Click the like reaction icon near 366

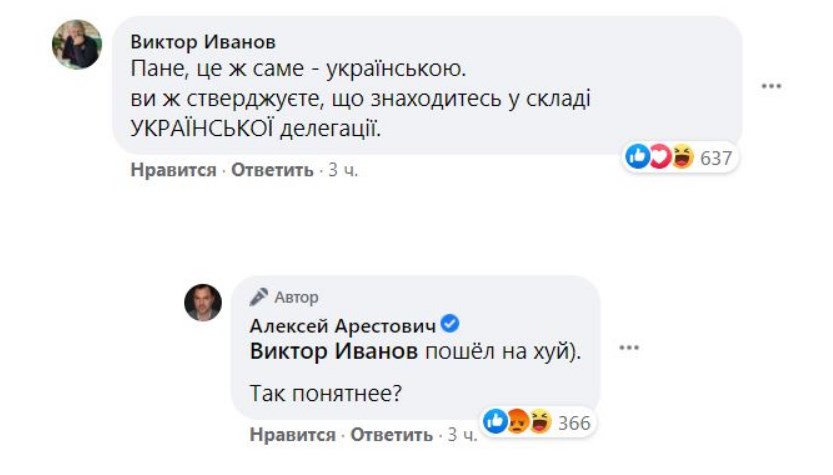[x=495, y=422]
